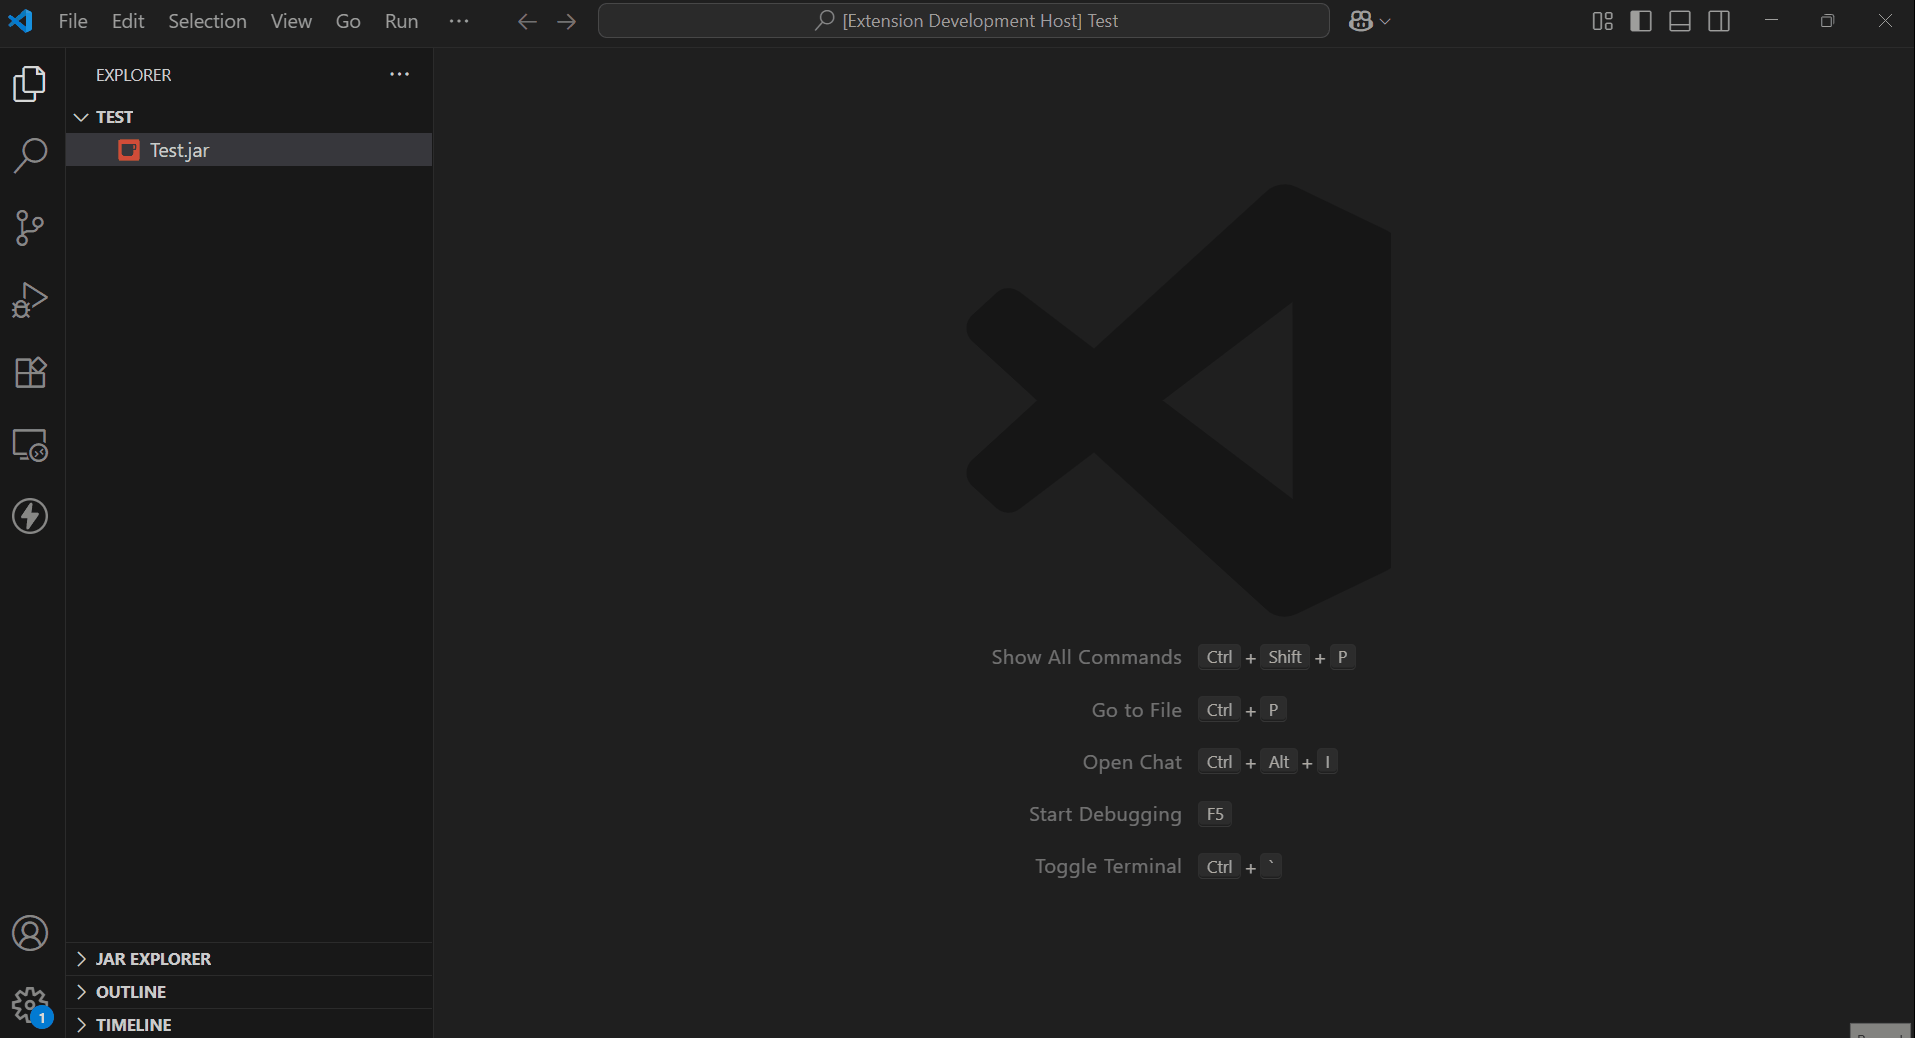Collapse the TEST folder section
Viewport: 1915px width, 1038px height.
pyautogui.click(x=249, y=117)
